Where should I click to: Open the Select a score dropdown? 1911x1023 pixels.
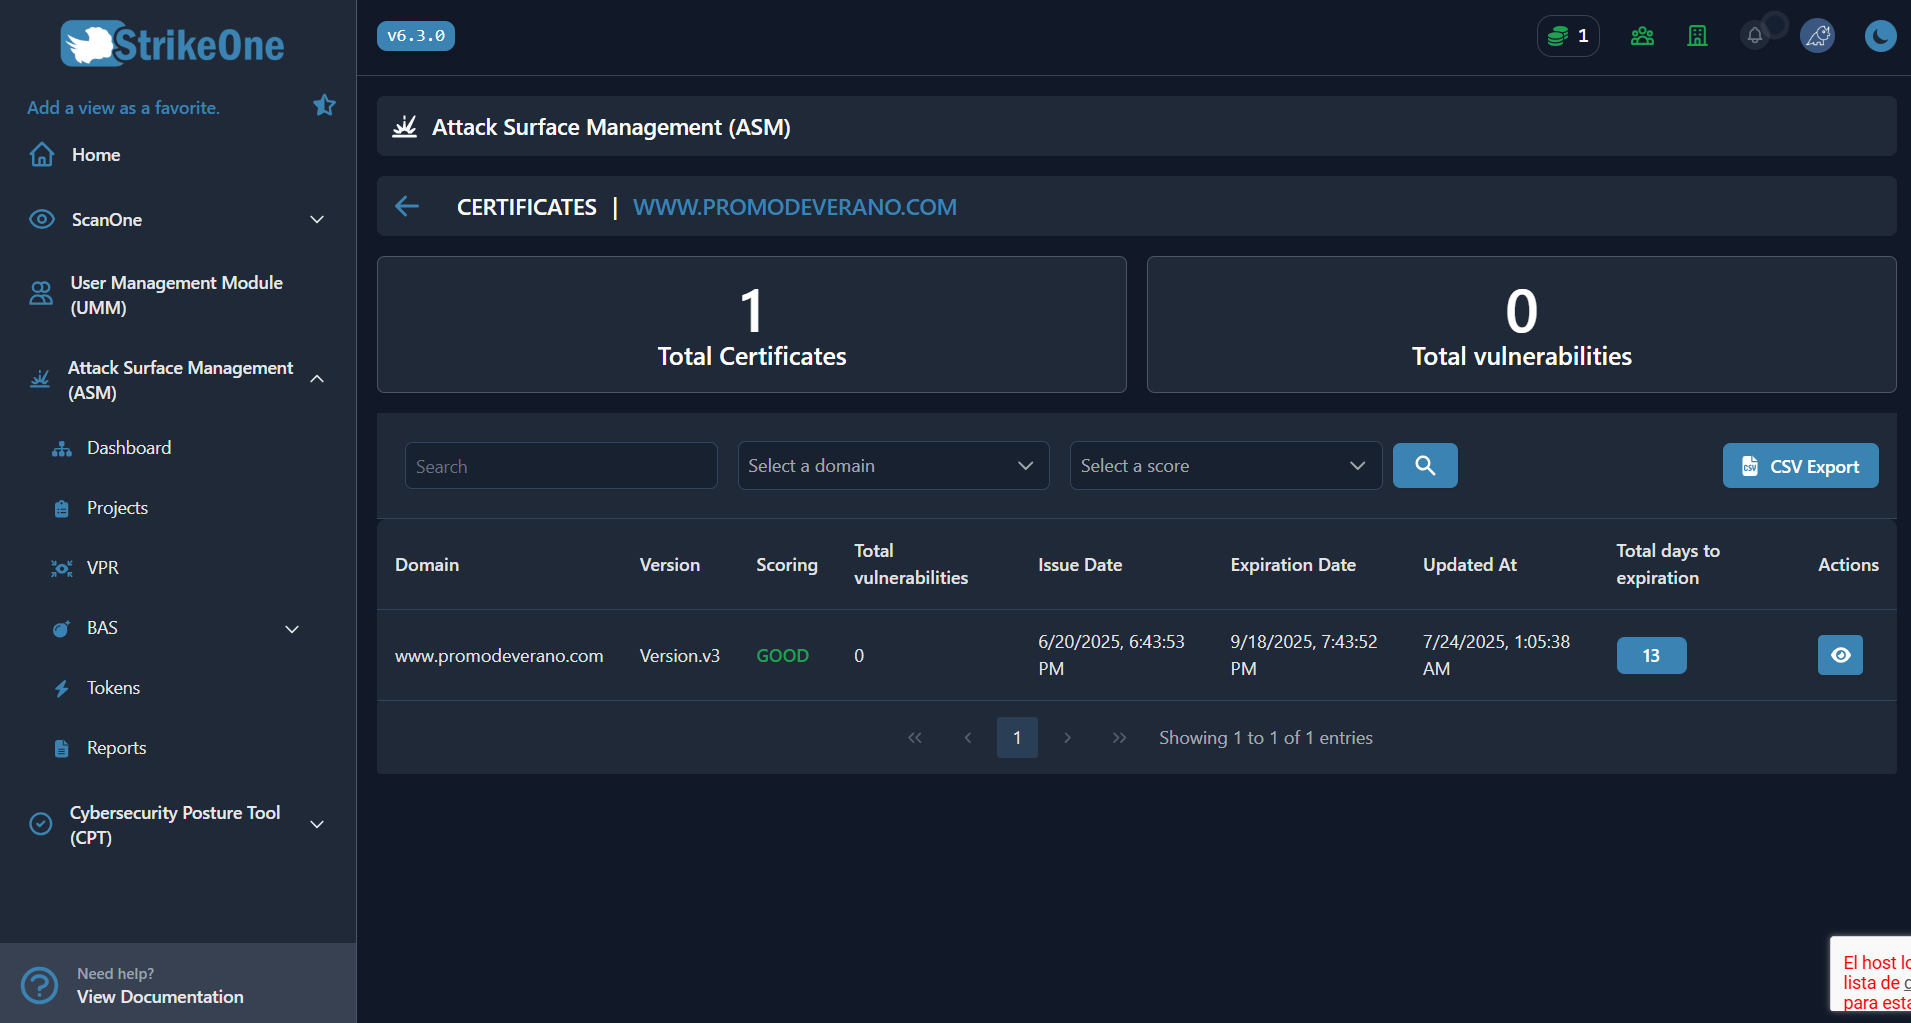point(1224,465)
